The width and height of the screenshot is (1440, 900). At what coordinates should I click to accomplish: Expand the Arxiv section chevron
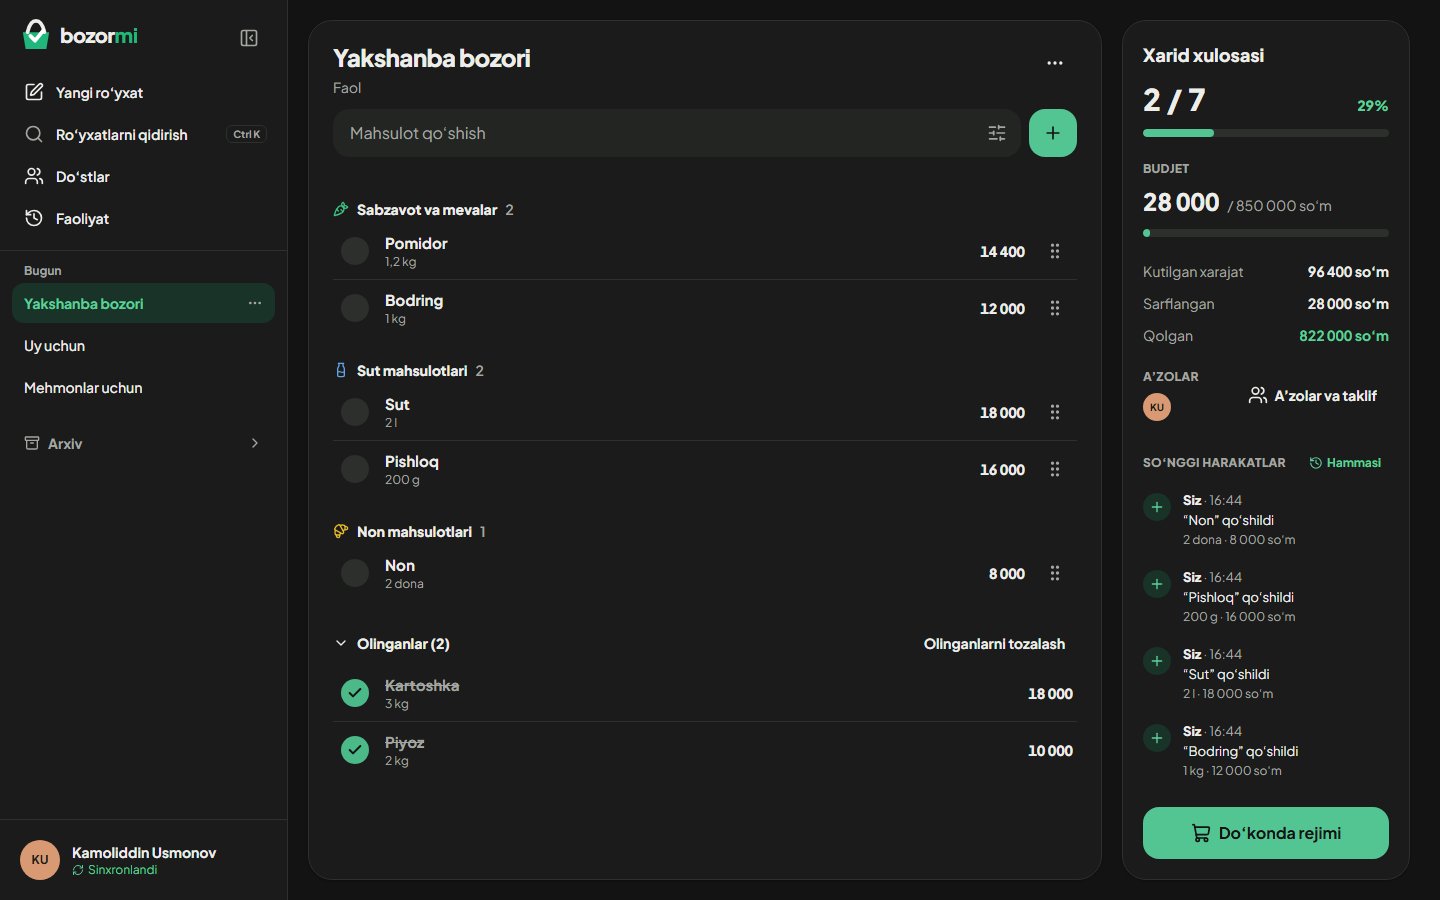pos(255,443)
